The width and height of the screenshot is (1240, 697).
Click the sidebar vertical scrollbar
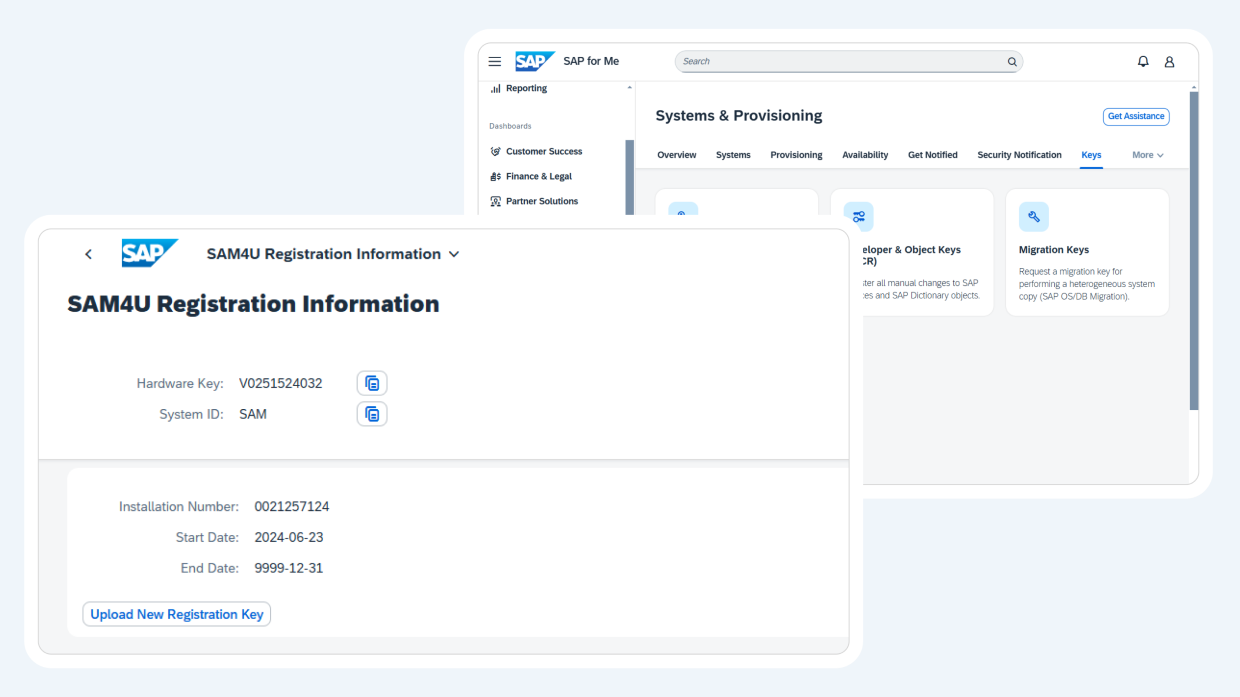point(630,177)
